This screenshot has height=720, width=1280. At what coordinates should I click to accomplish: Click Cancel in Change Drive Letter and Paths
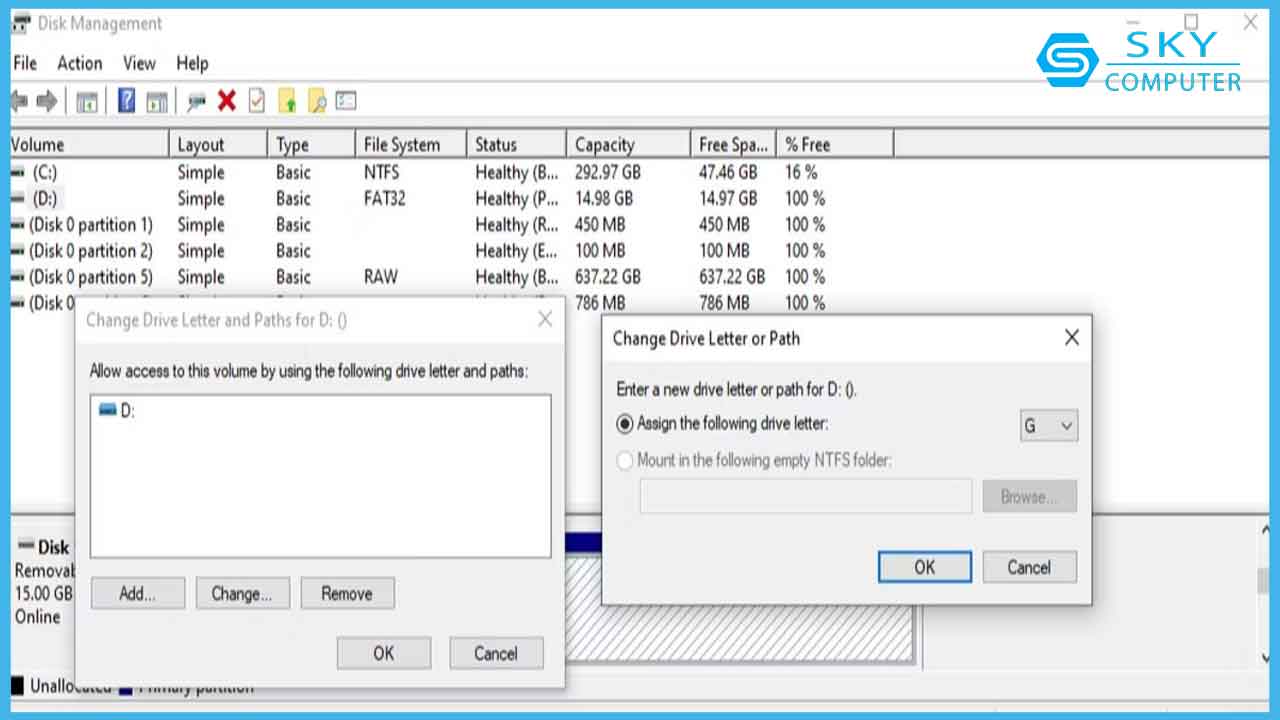click(496, 653)
